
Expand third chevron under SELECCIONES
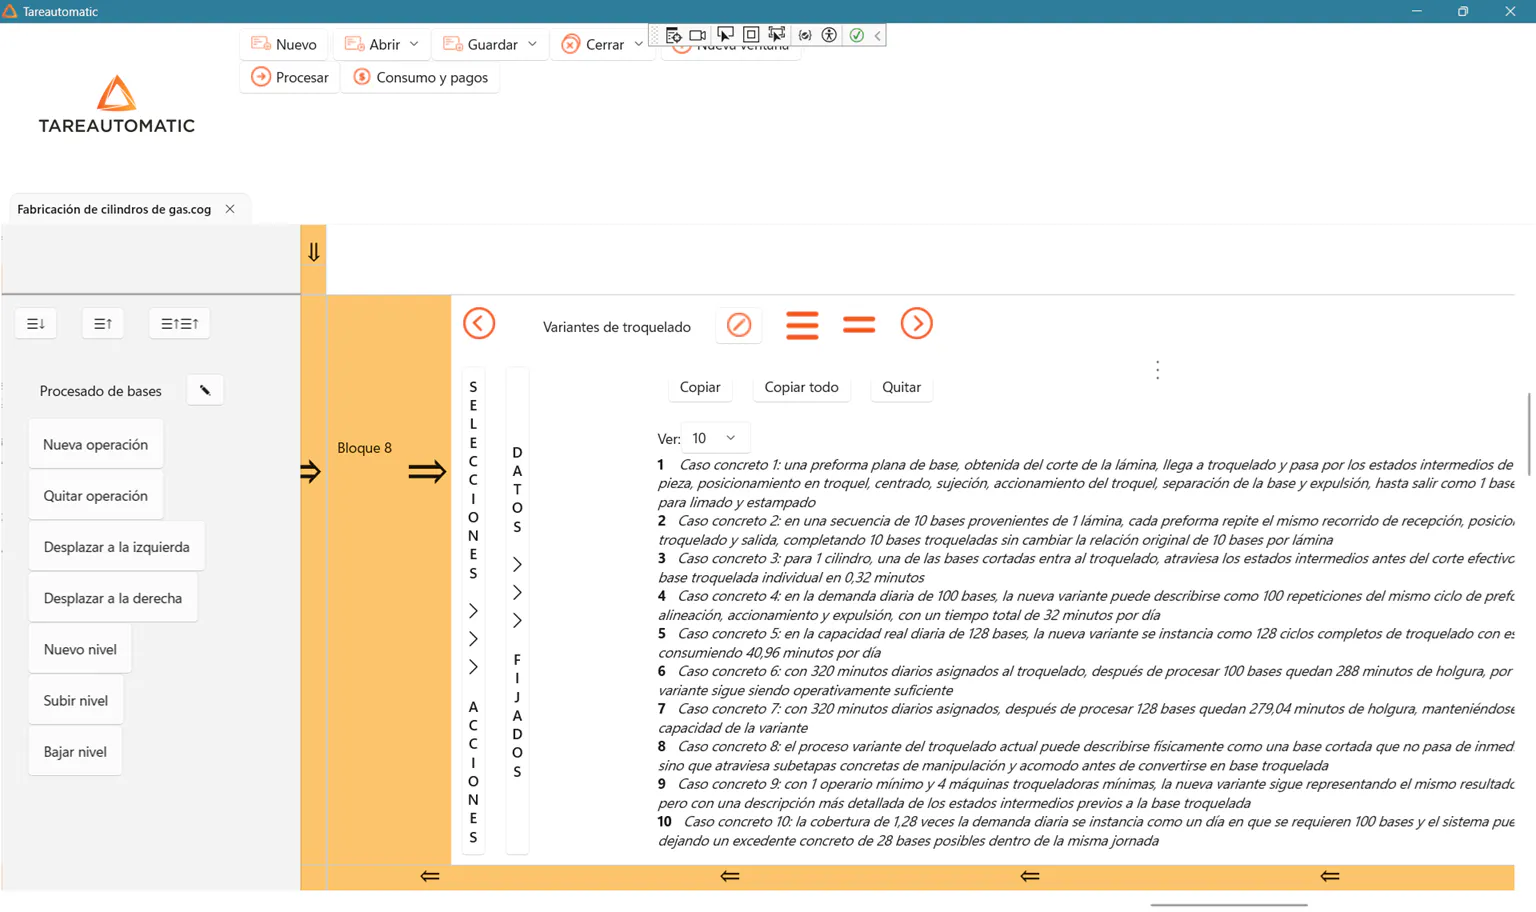tap(473, 667)
